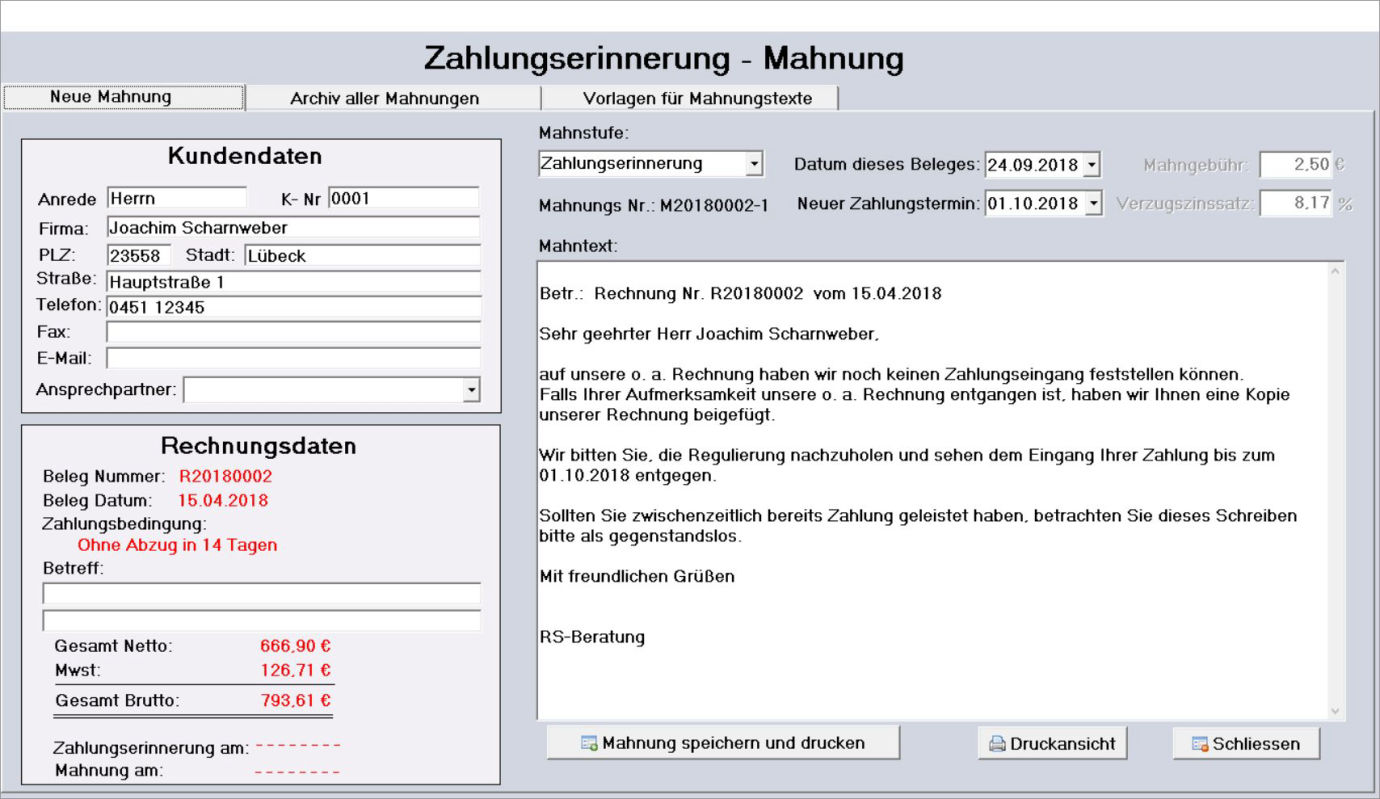
Task: Open the Ansprechpartner dropdown list
Action: [471, 390]
